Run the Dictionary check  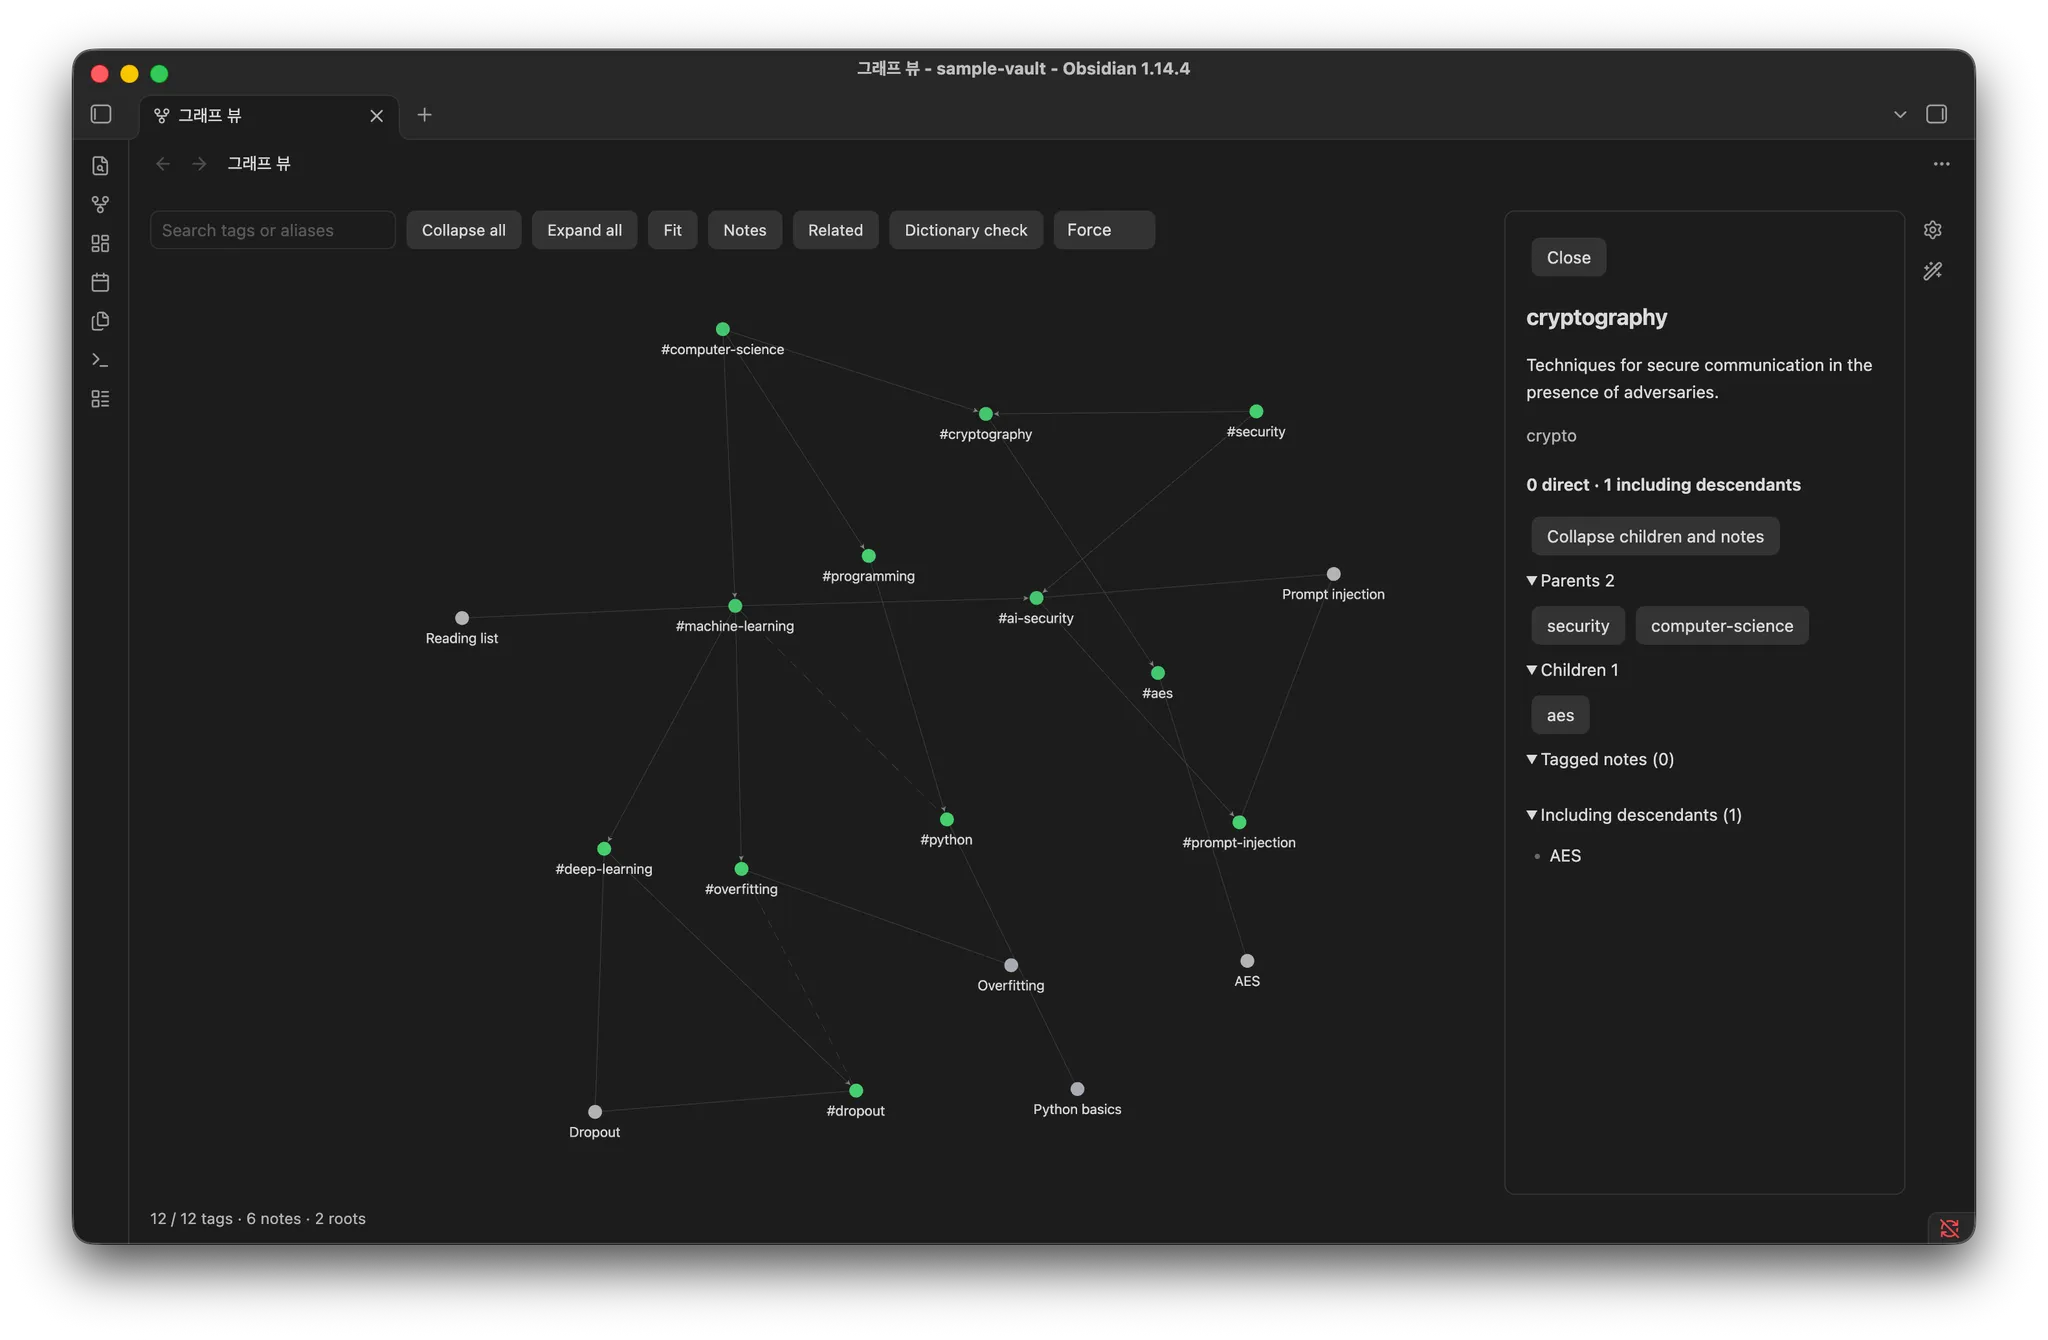point(965,230)
